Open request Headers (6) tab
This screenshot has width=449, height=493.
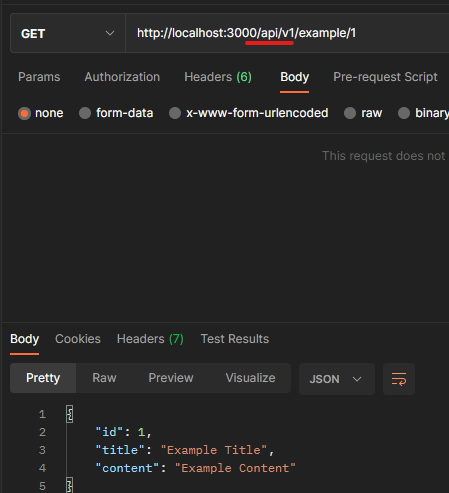pos(218,77)
